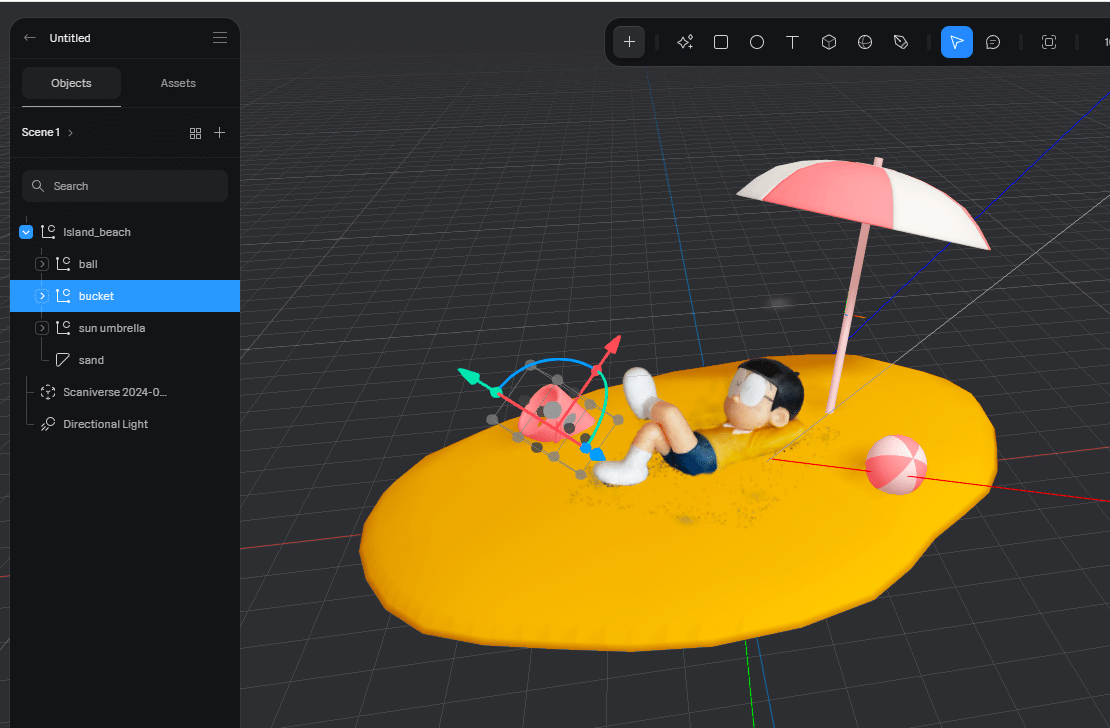Image resolution: width=1110 pixels, height=728 pixels.
Task: Click the back arrow next to Untitled
Action: click(x=30, y=38)
